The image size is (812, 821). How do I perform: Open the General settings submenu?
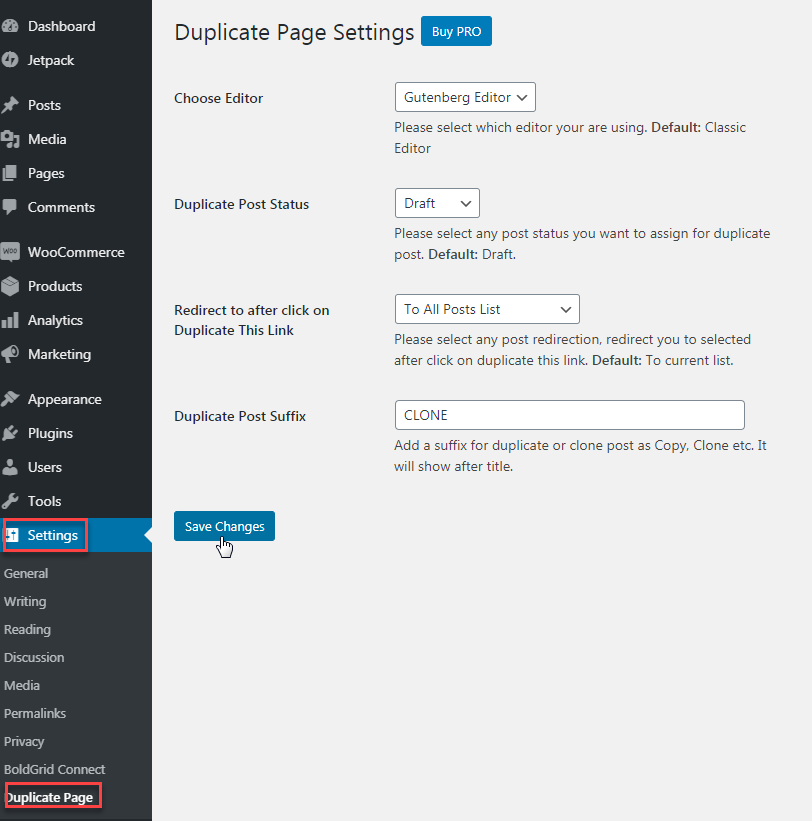tap(26, 573)
